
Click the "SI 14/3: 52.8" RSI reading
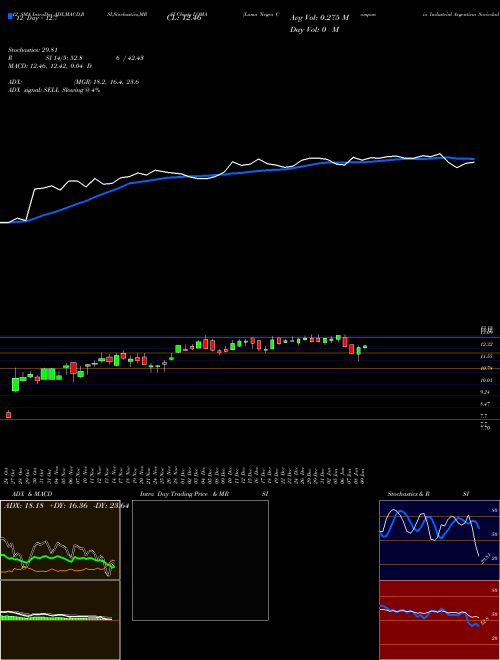click(63, 58)
